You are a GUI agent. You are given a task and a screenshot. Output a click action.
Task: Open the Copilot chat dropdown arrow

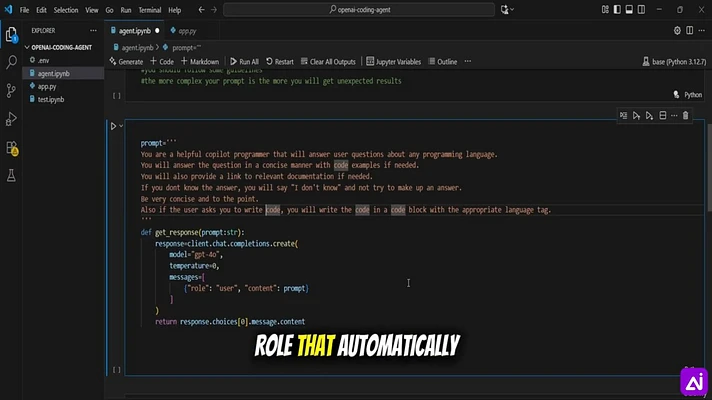pos(512,10)
